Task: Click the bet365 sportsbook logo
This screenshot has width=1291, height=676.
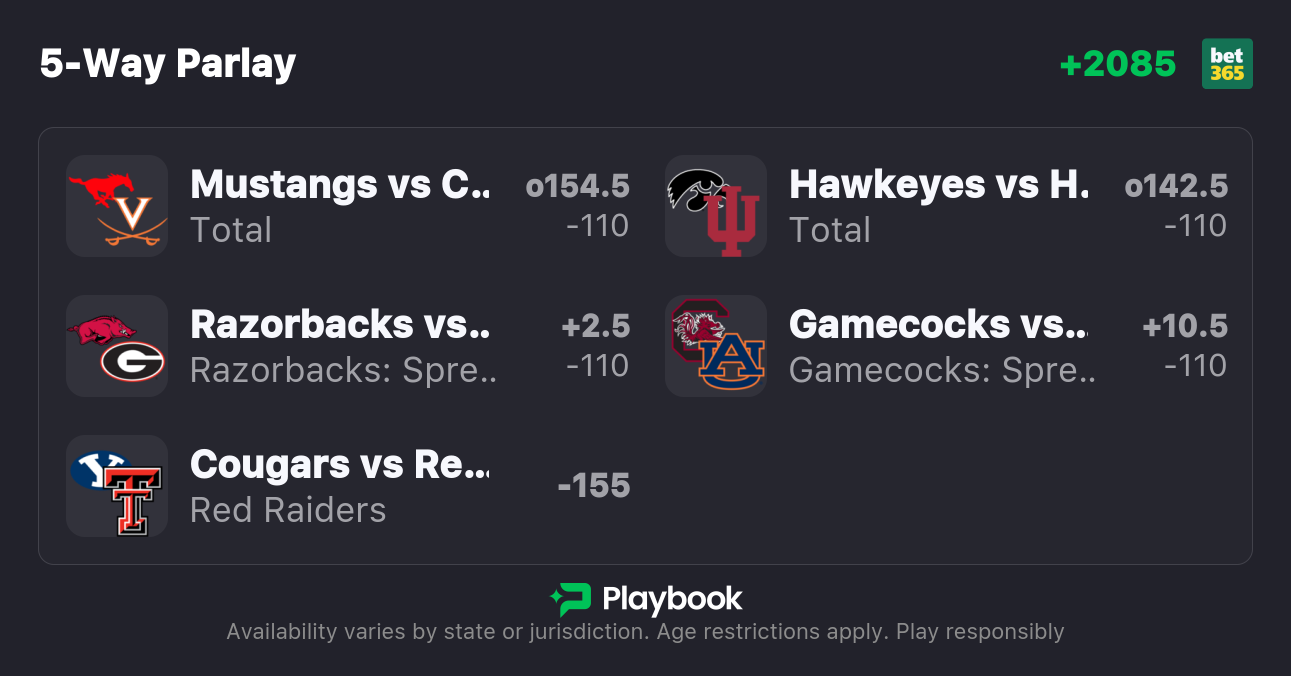Action: 1227,64
